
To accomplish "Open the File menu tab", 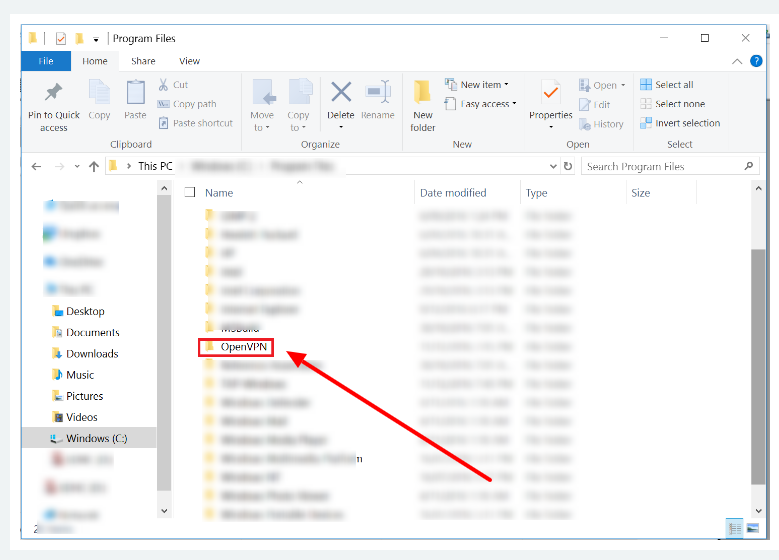I will [46, 61].
